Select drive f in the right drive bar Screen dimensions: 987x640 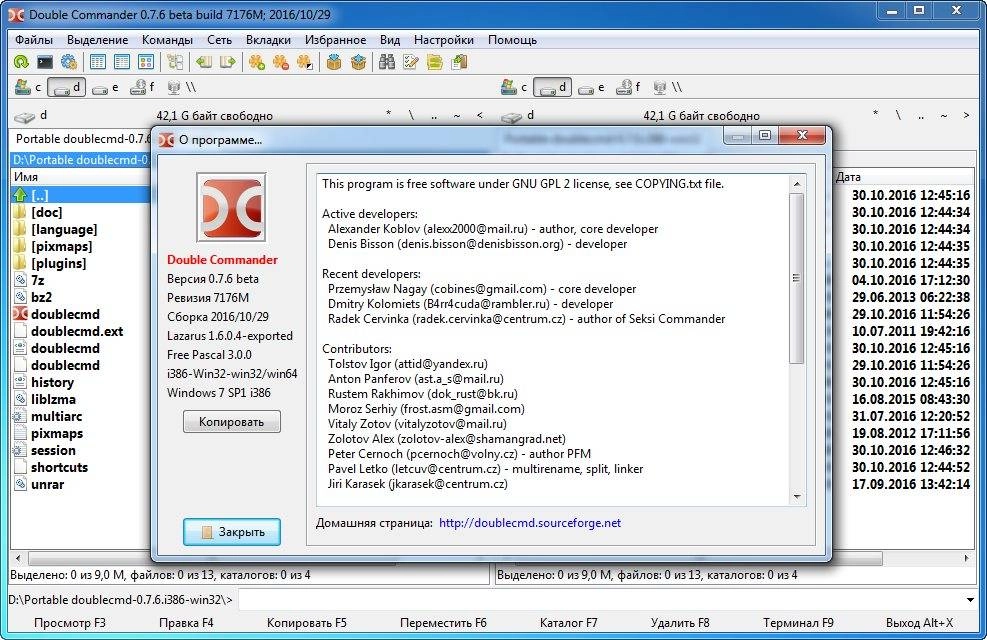point(628,87)
